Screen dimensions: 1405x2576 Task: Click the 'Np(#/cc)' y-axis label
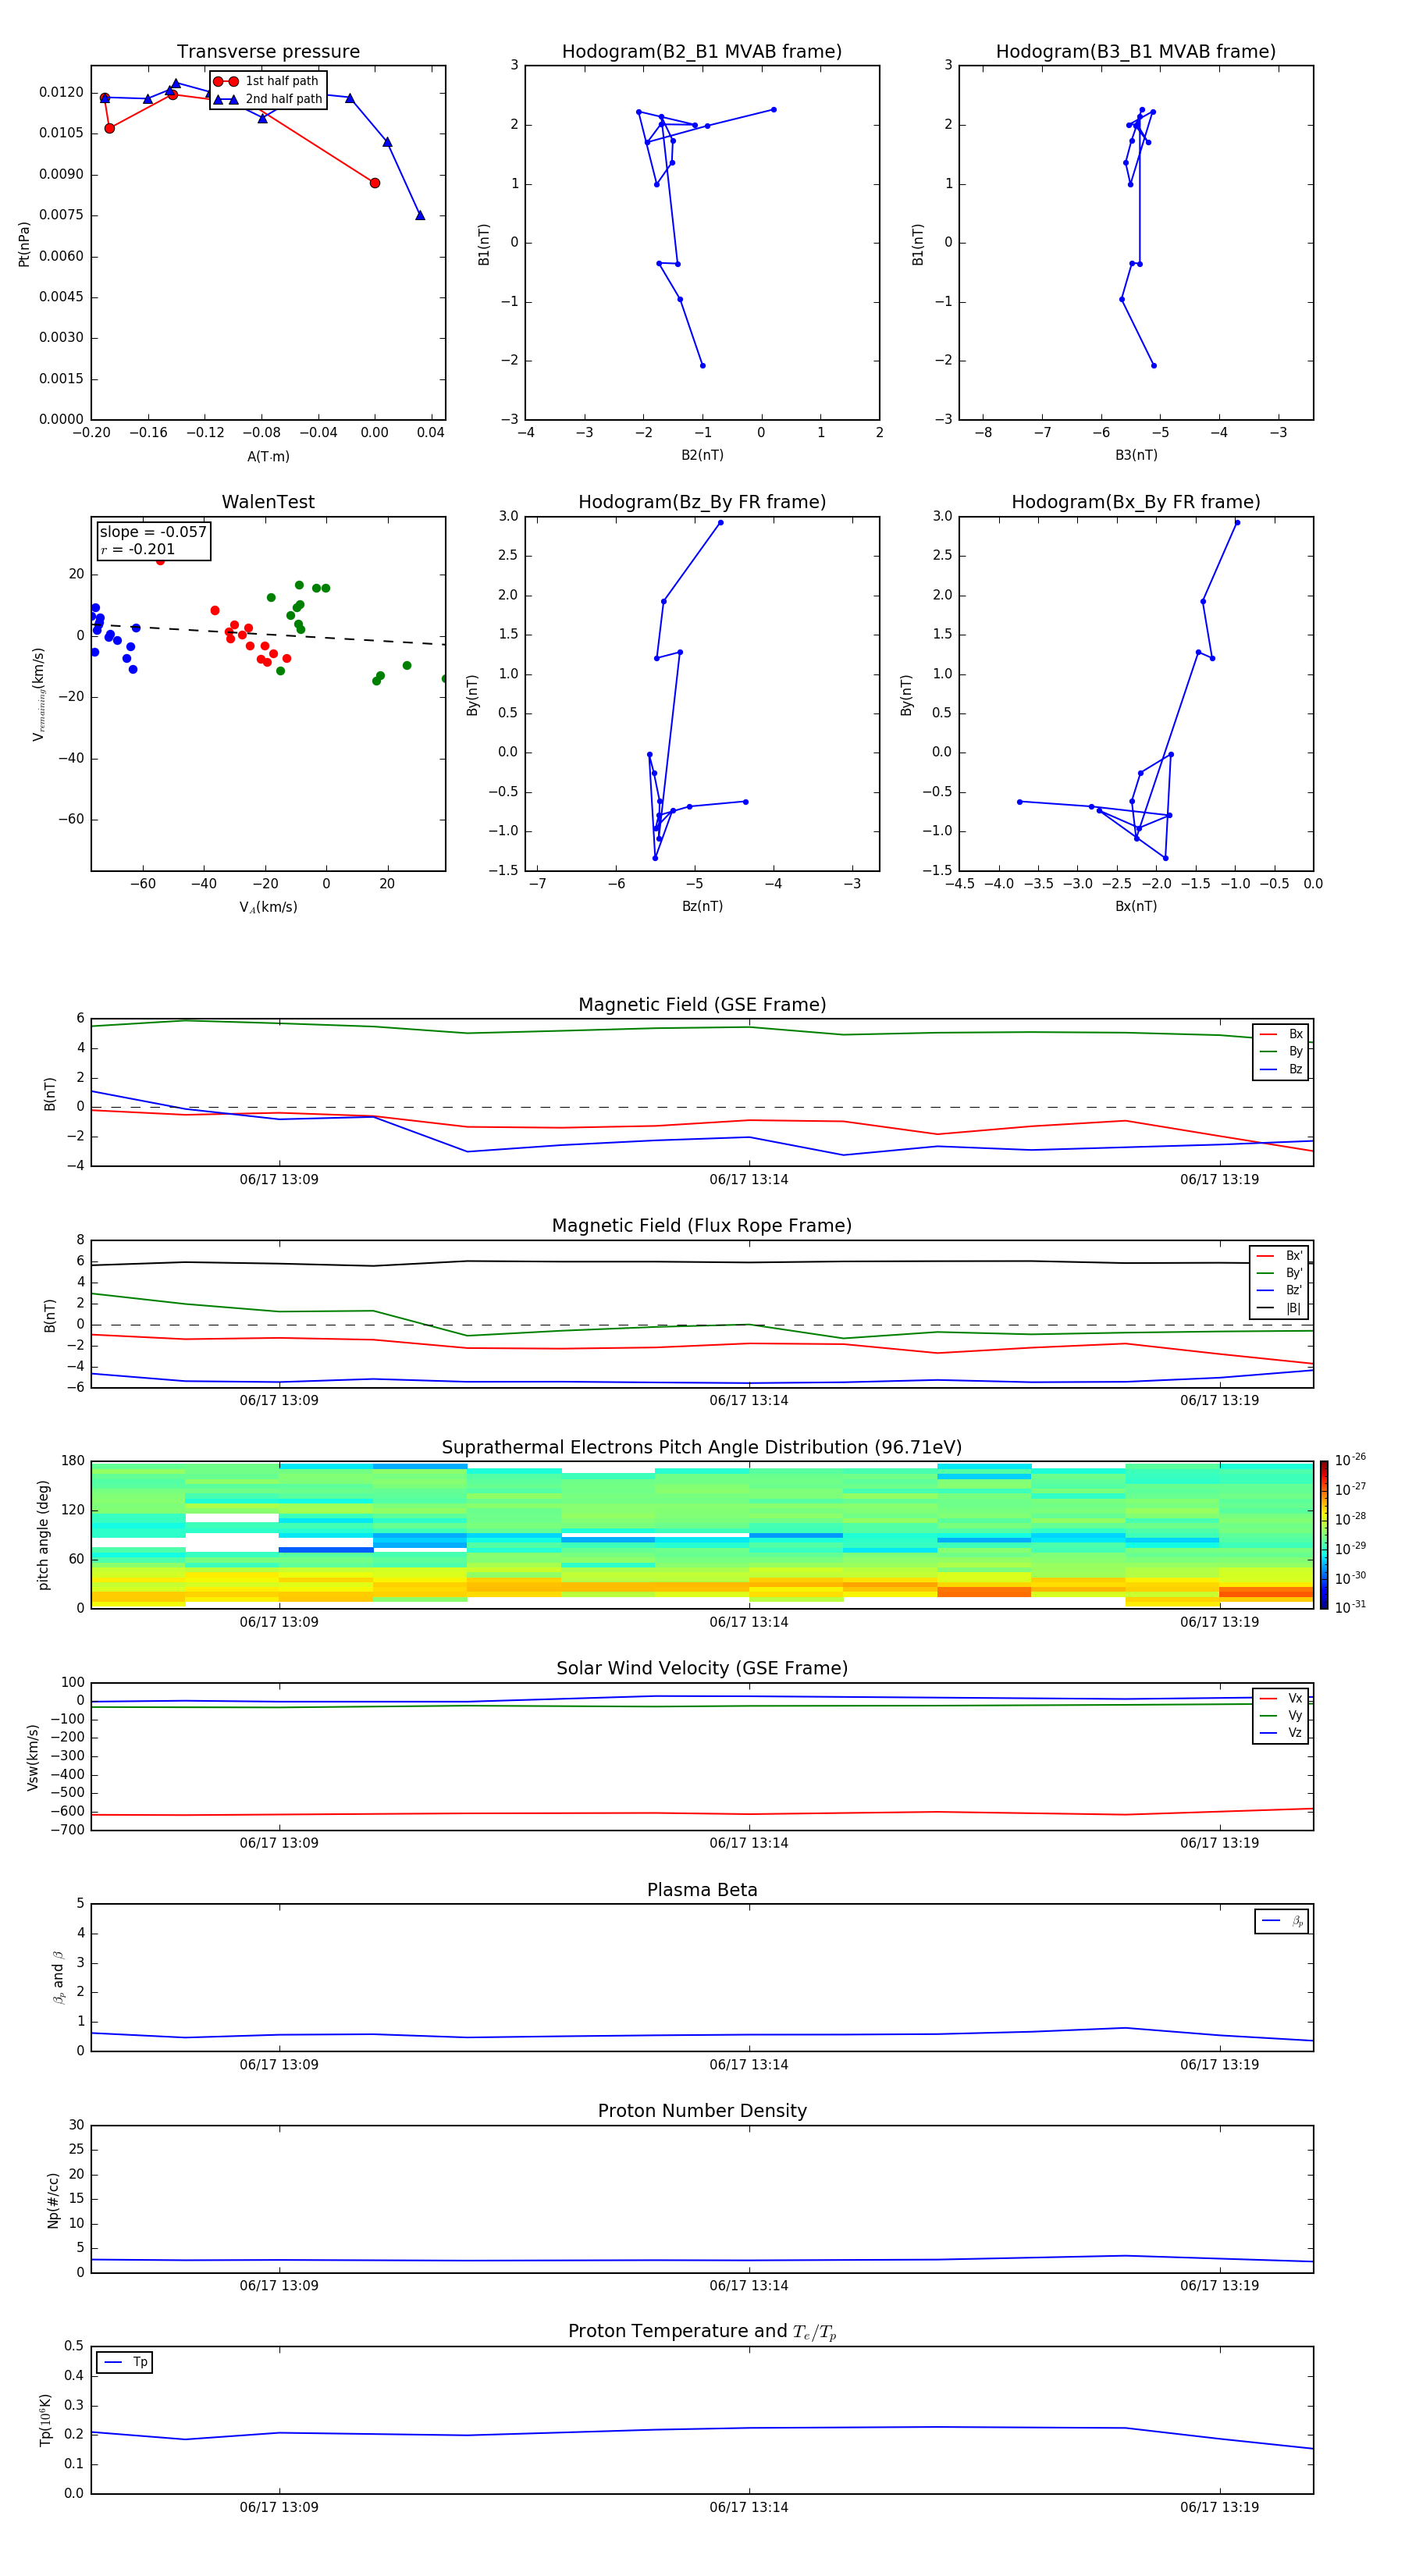(54, 2200)
